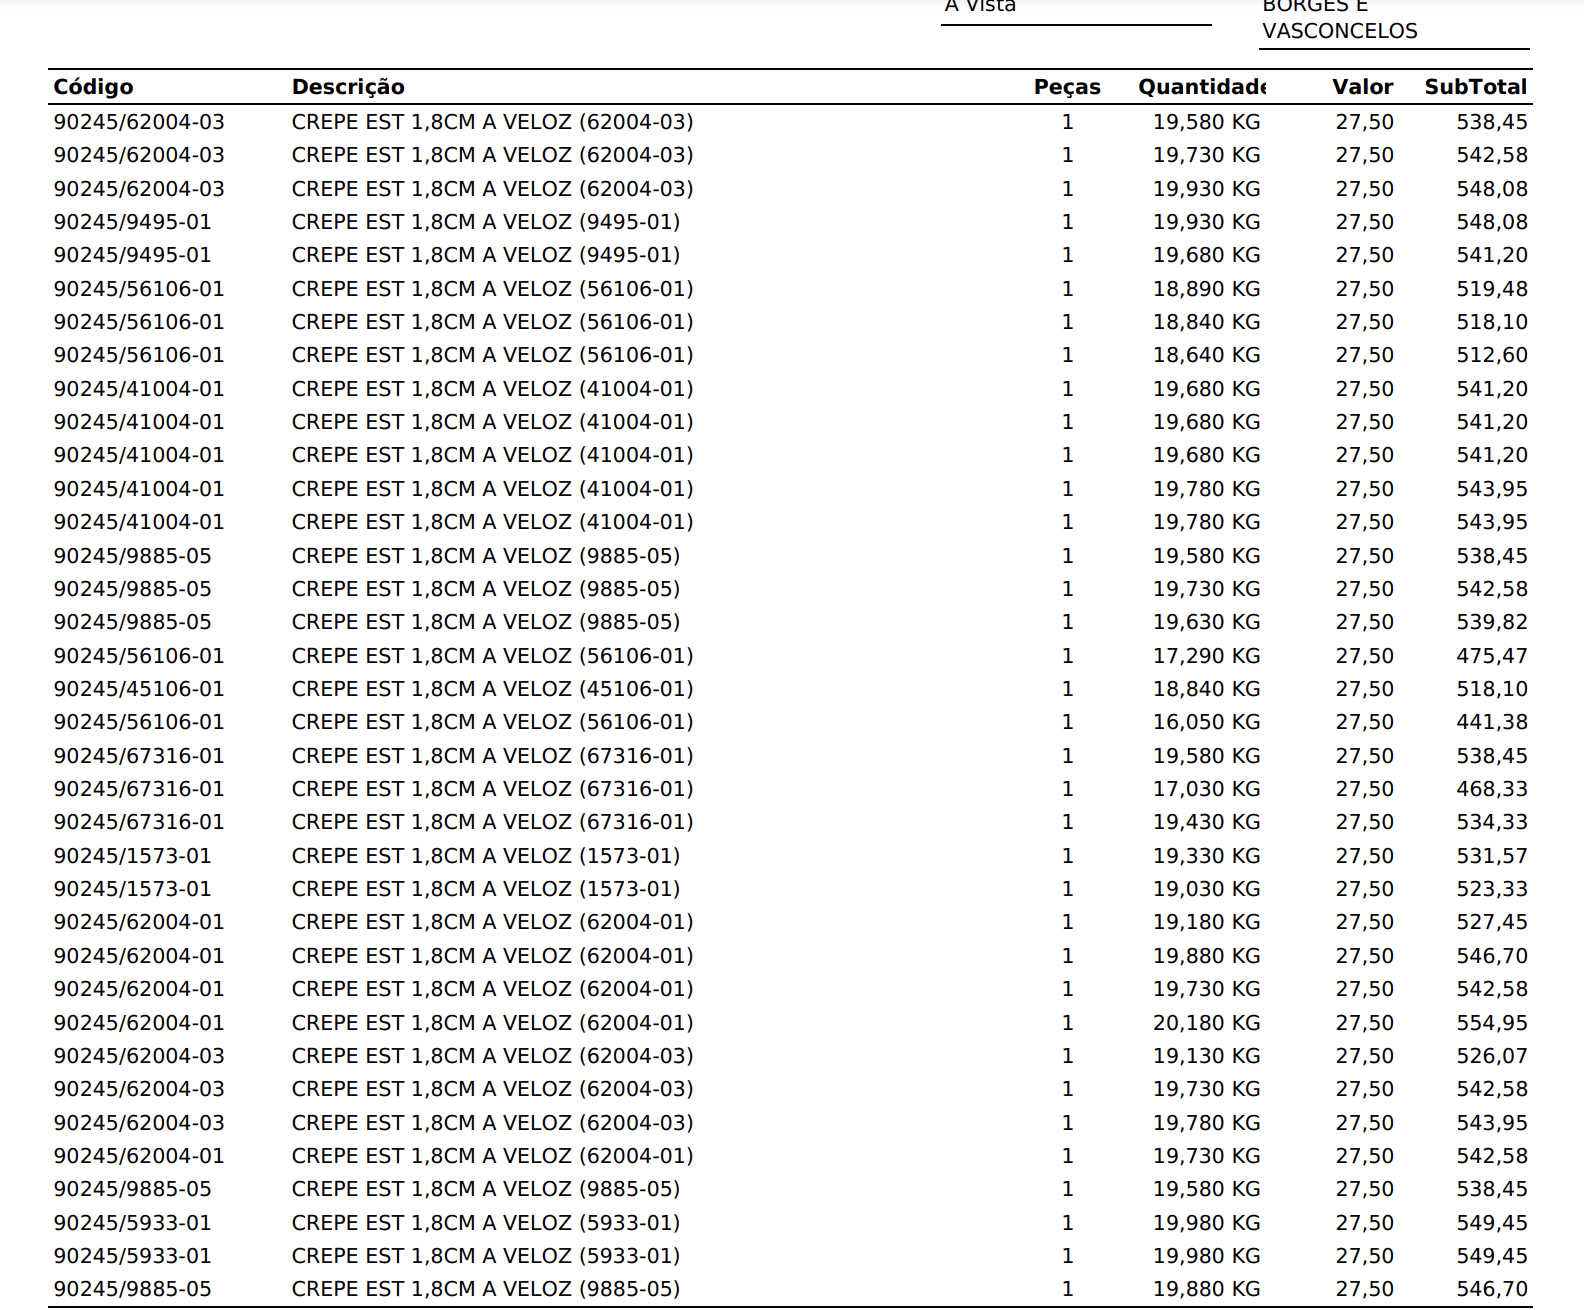
Task: Click the 19,330 KG quantity cell
Action: pyautogui.click(x=1206, y=856)
